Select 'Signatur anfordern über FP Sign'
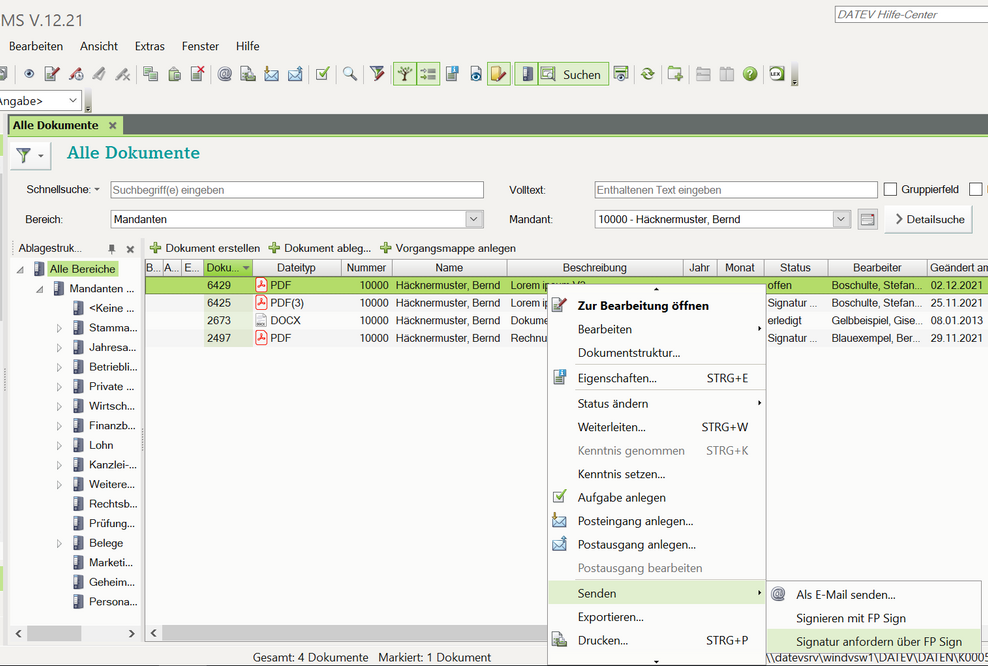The width and height of the screenshot is (988, 666). 878,642
